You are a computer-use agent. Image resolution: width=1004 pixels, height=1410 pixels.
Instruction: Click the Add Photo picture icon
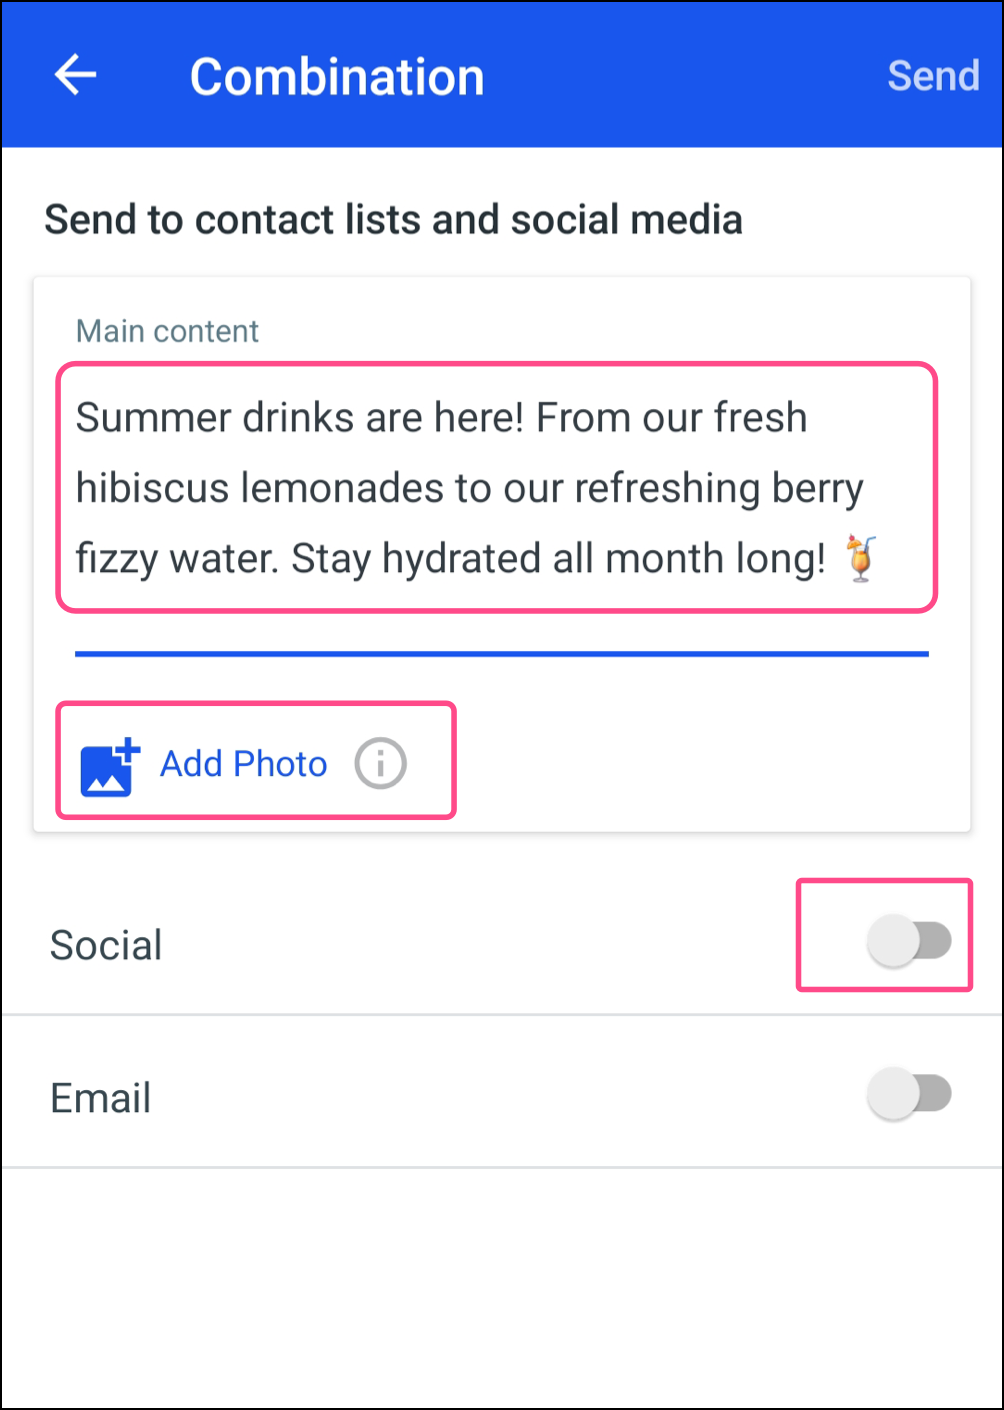tap(109, 766)
